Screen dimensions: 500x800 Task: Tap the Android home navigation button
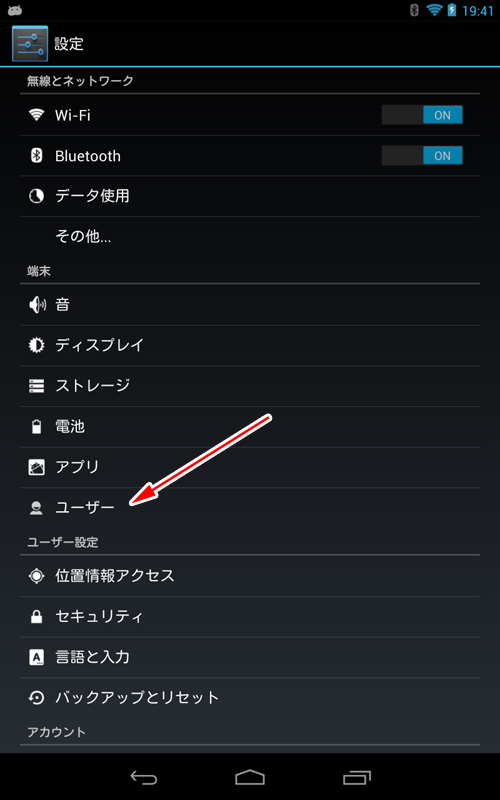pyautogui.click(x=250, y=777)
